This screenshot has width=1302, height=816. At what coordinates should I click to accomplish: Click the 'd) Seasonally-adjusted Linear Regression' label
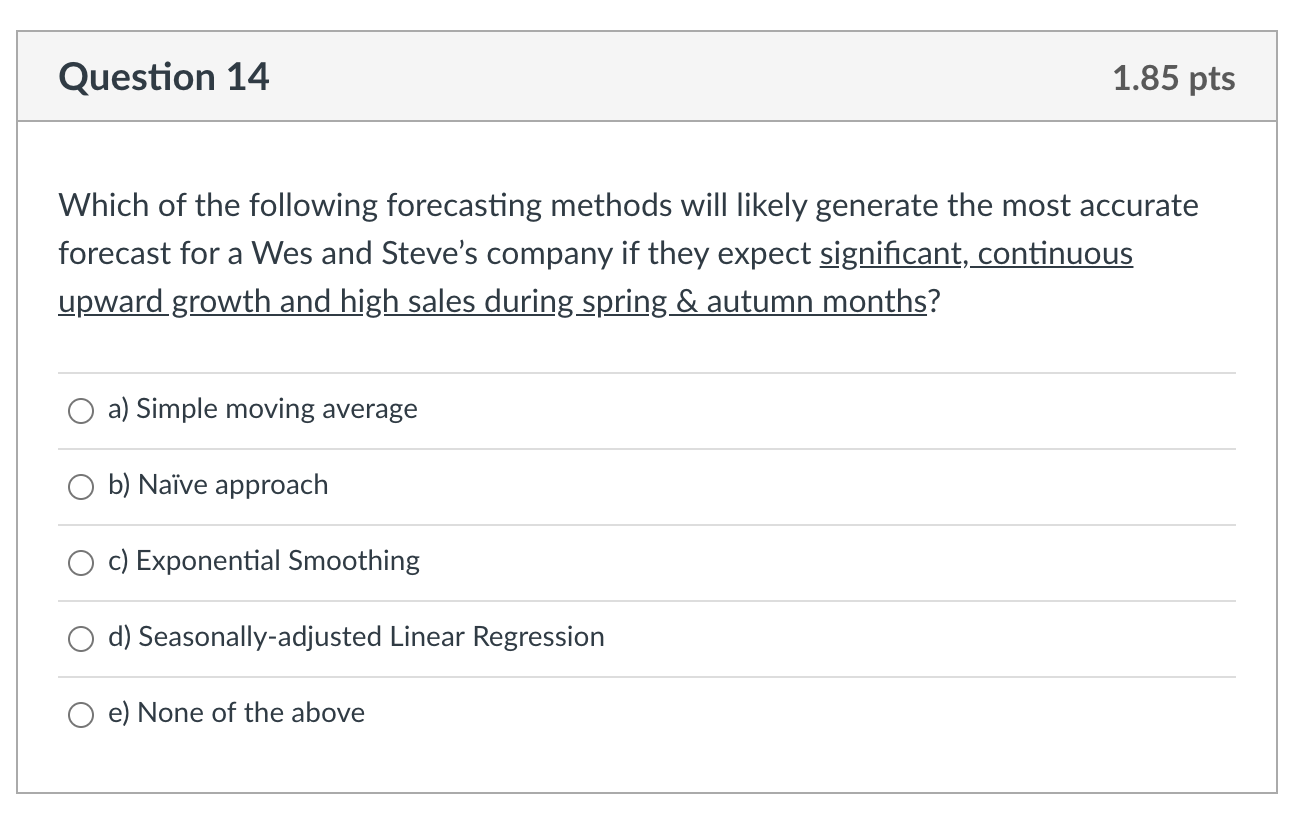[x=356, y=637]
